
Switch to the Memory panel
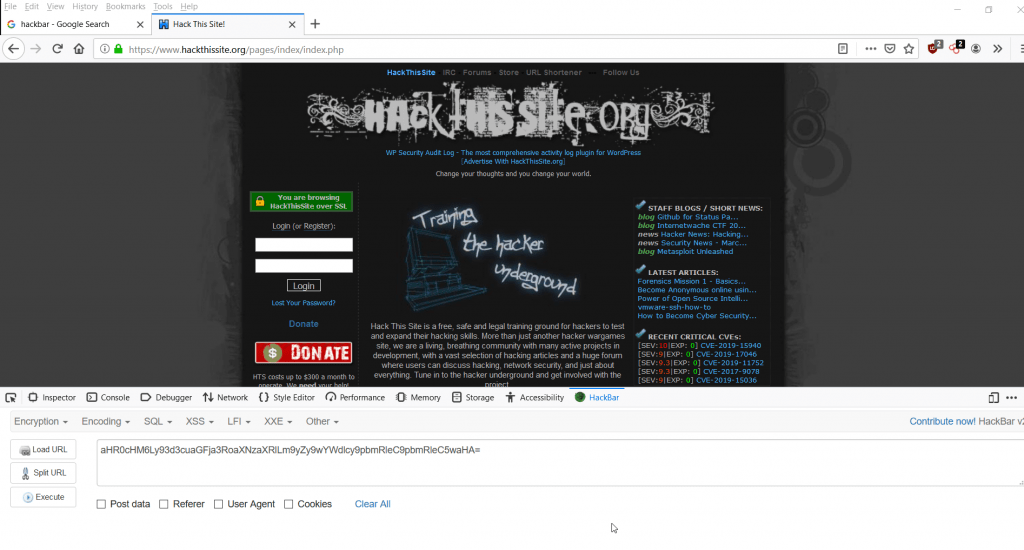click(419, 397)
